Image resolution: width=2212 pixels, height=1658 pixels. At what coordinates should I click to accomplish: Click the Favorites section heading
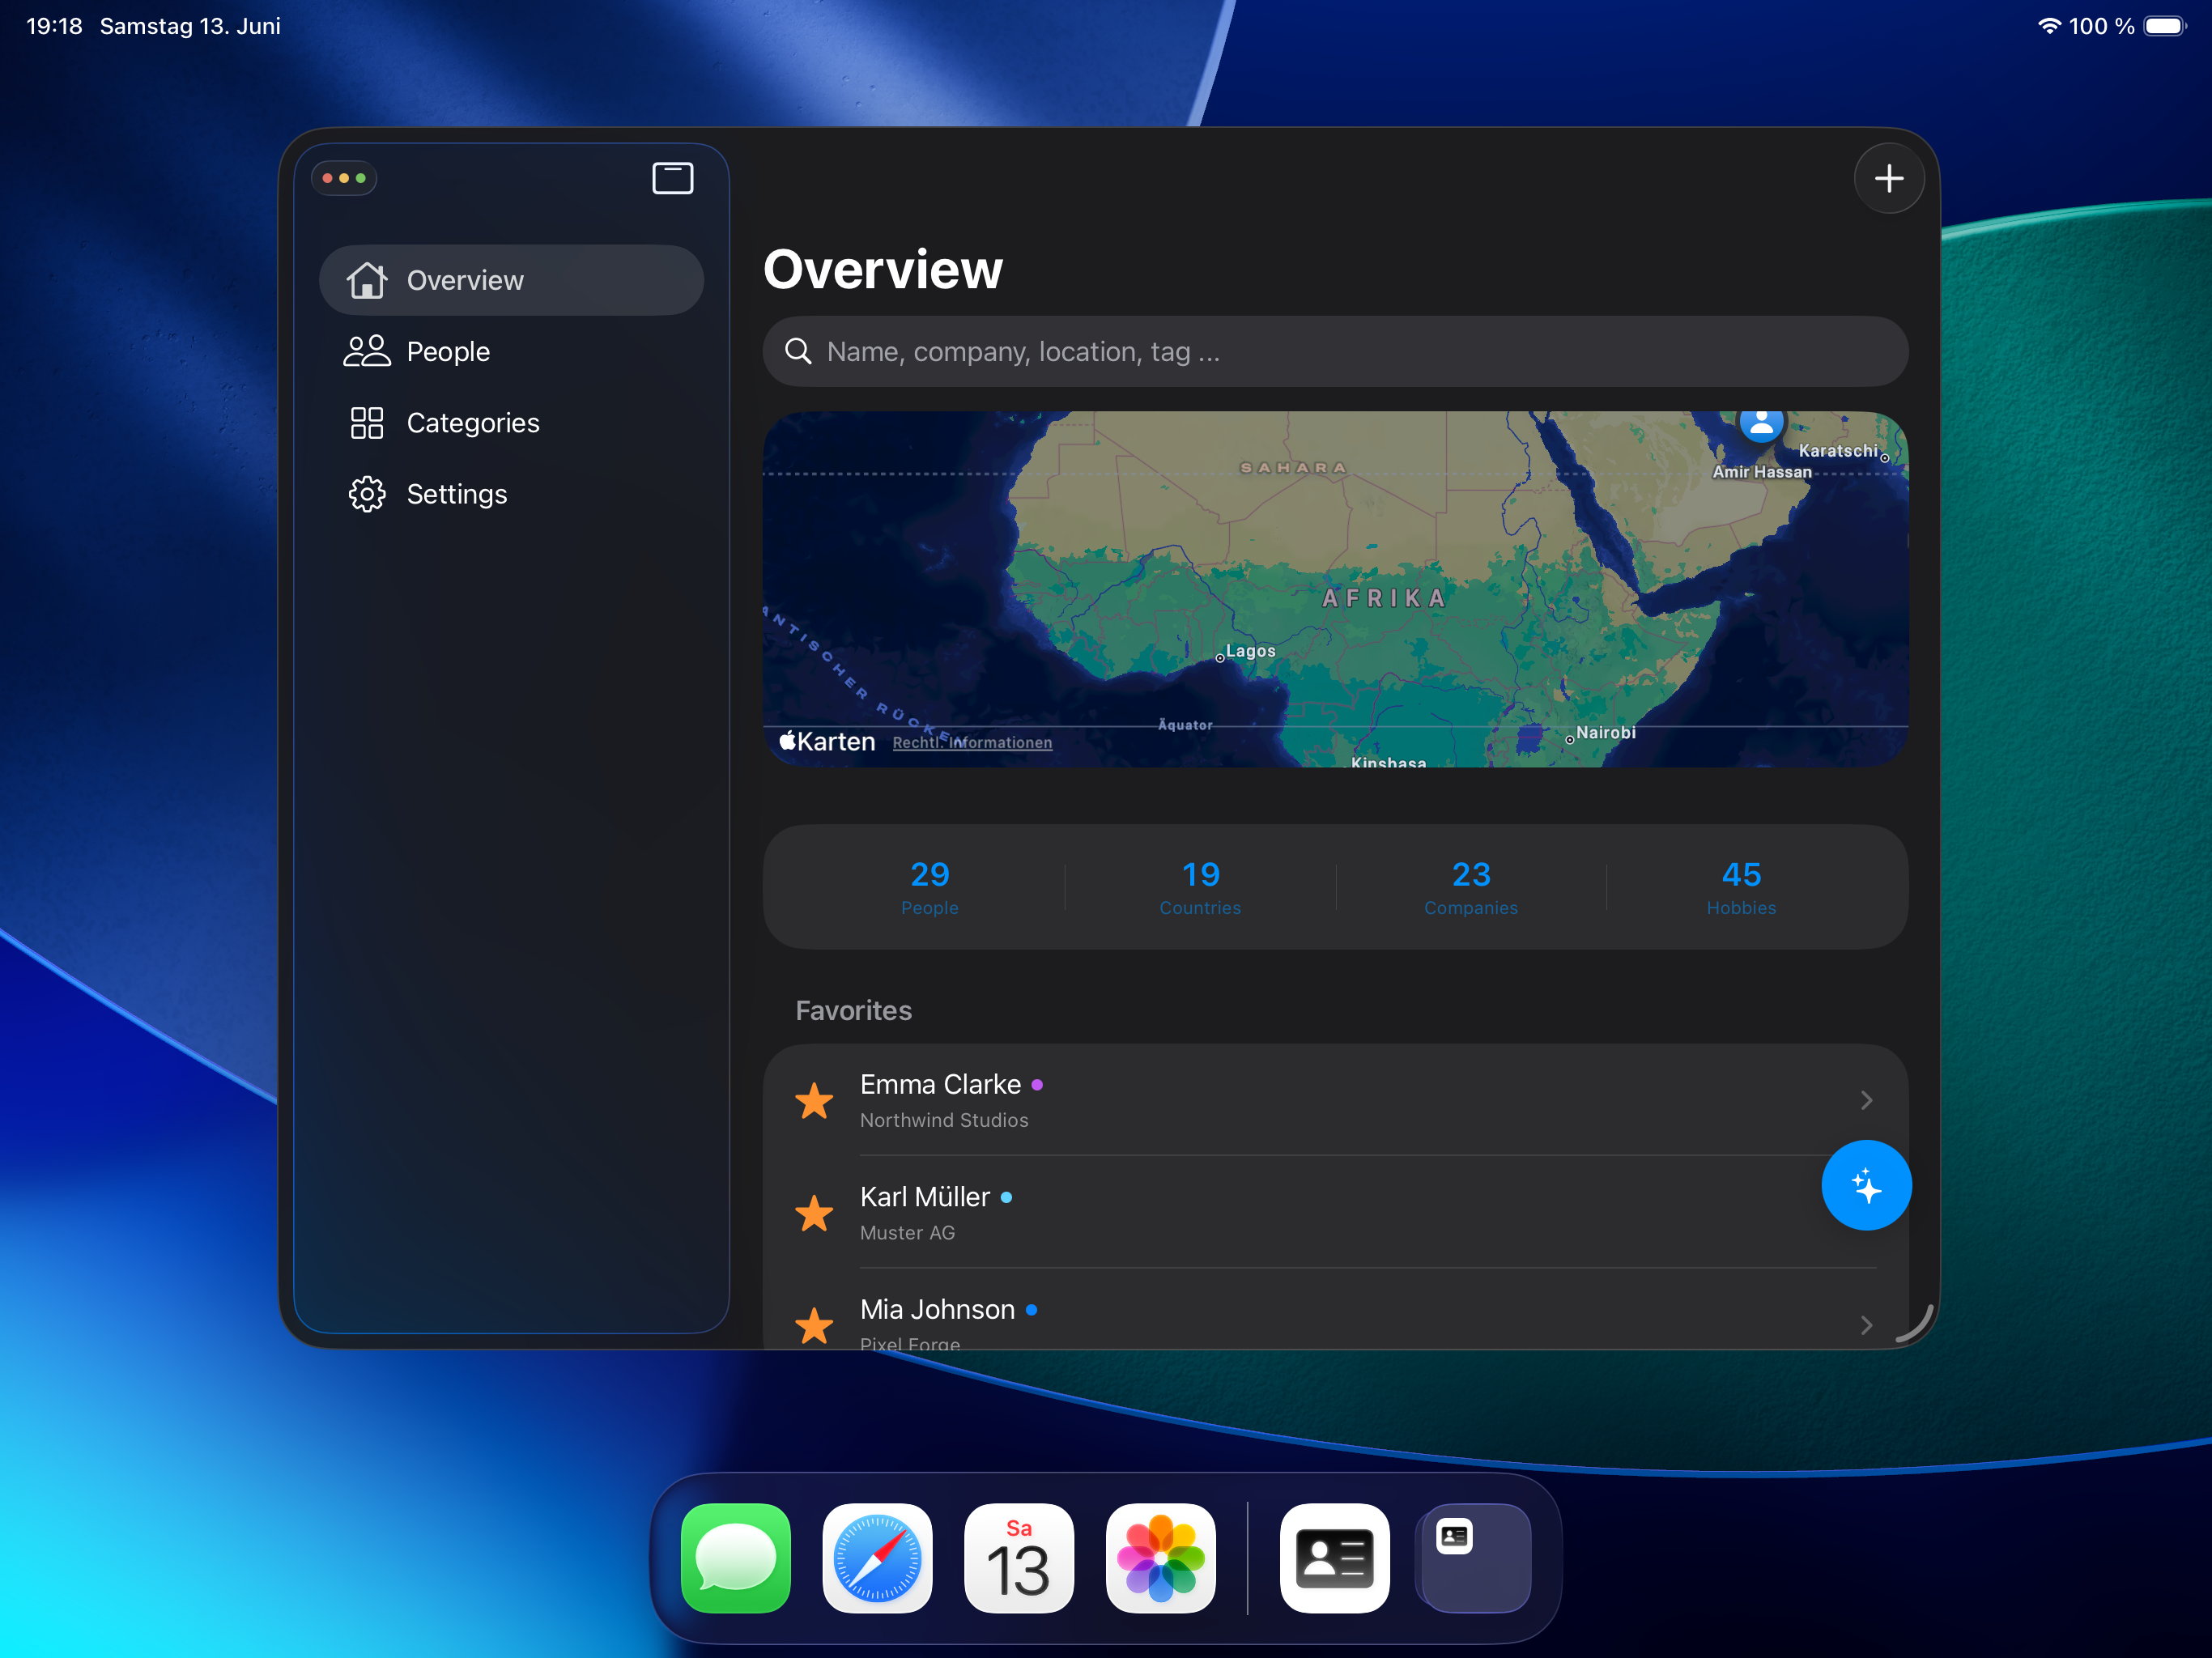[853, 1010]
